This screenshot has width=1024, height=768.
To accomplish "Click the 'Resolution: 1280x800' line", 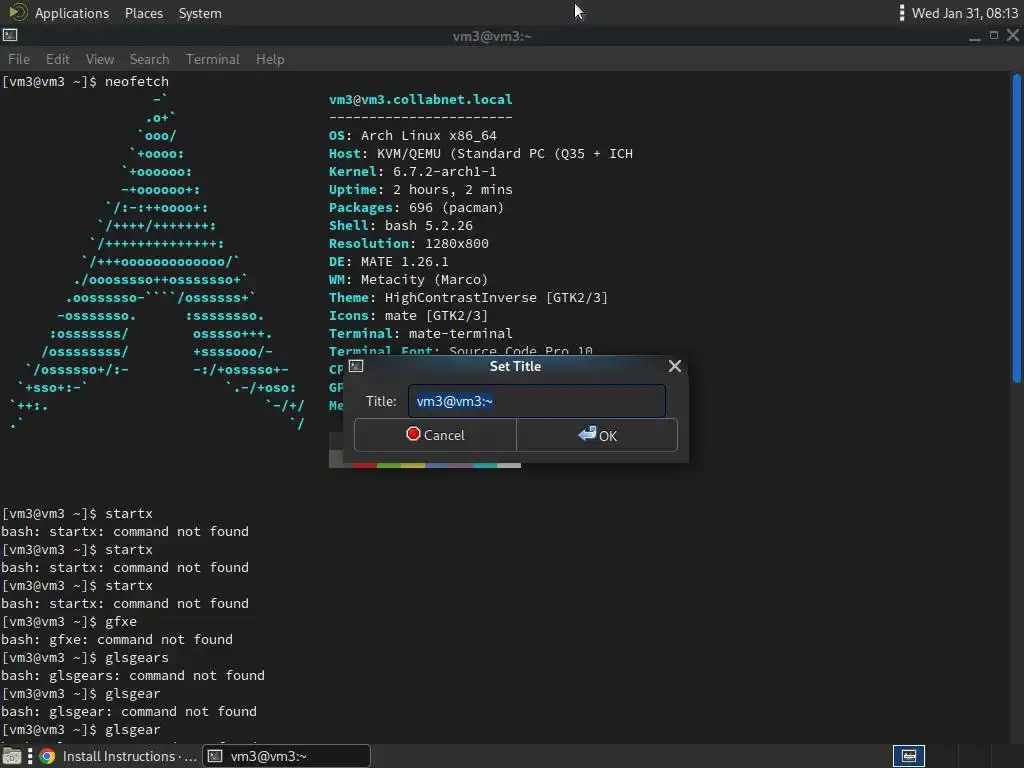I will click(409, 244).
